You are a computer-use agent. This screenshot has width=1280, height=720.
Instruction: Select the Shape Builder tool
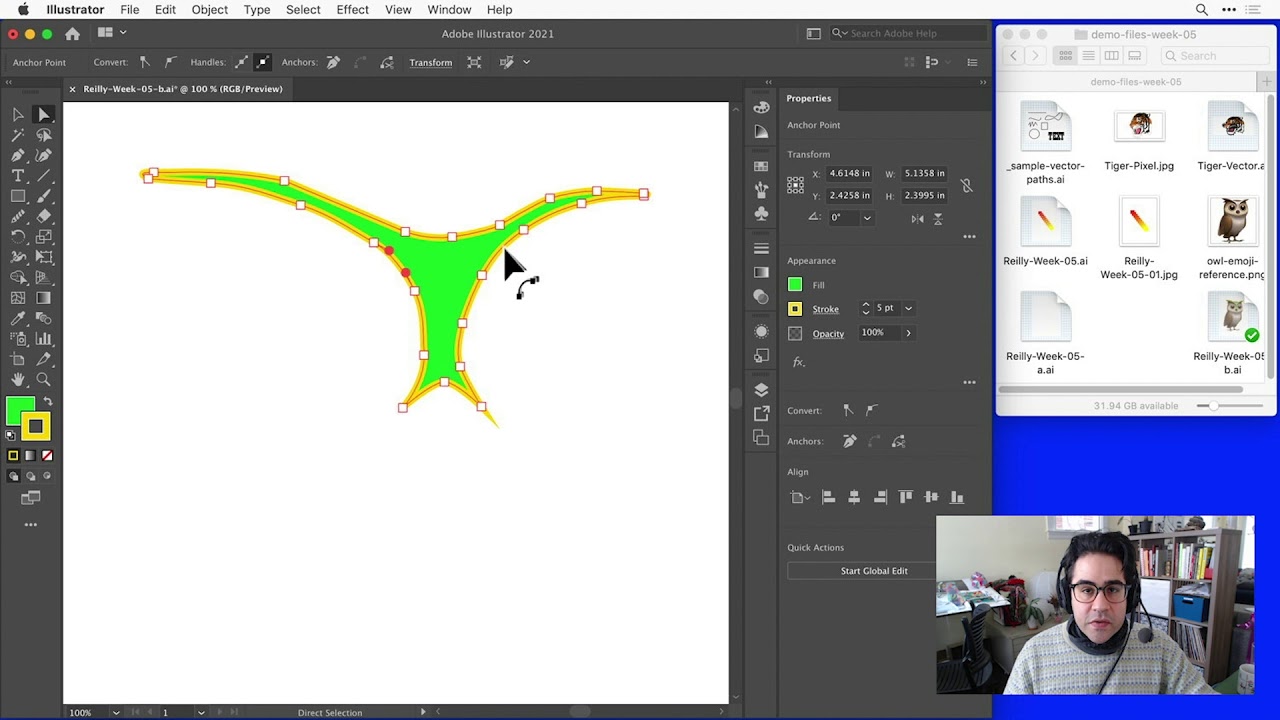pyautogui.click(x=18, y=277)
